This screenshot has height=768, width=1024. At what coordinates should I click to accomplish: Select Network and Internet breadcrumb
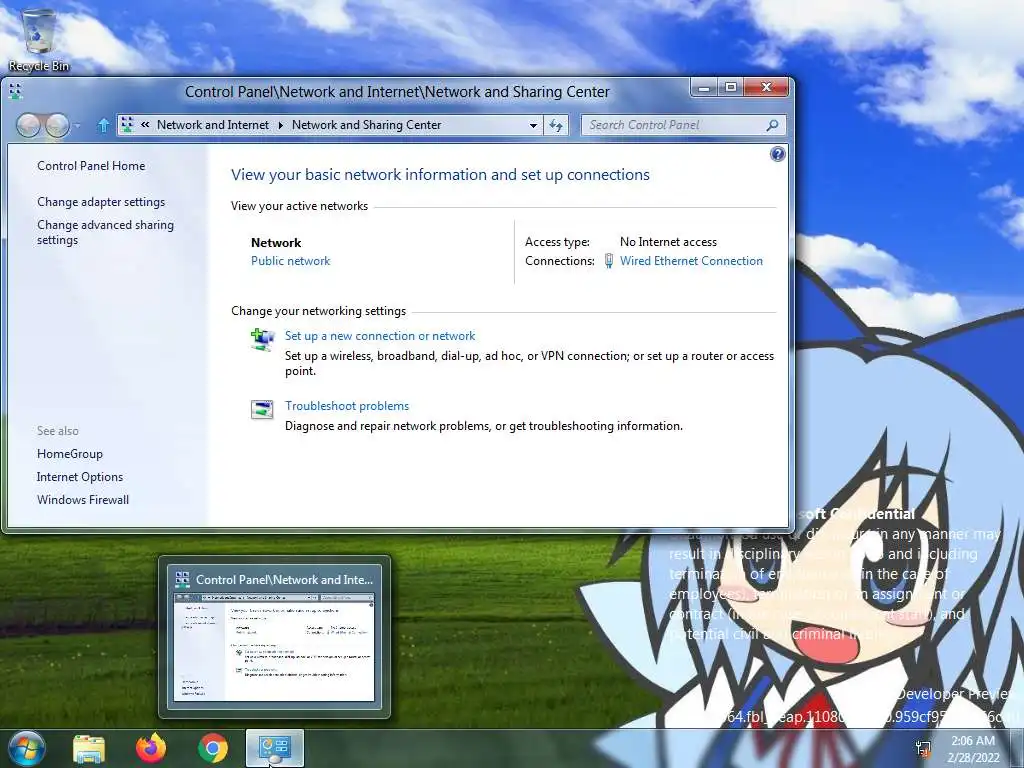pyautogui.click(x=213, y=125)
